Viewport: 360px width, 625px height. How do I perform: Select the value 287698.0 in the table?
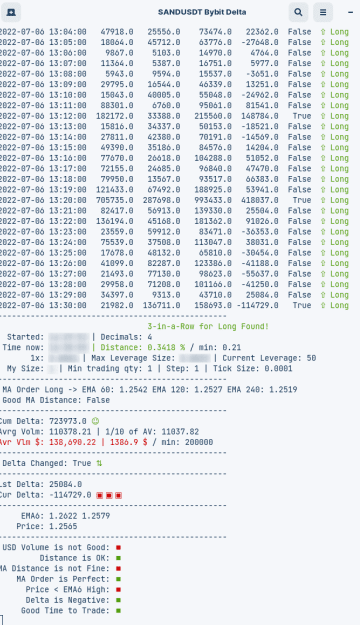pos(161,200)
